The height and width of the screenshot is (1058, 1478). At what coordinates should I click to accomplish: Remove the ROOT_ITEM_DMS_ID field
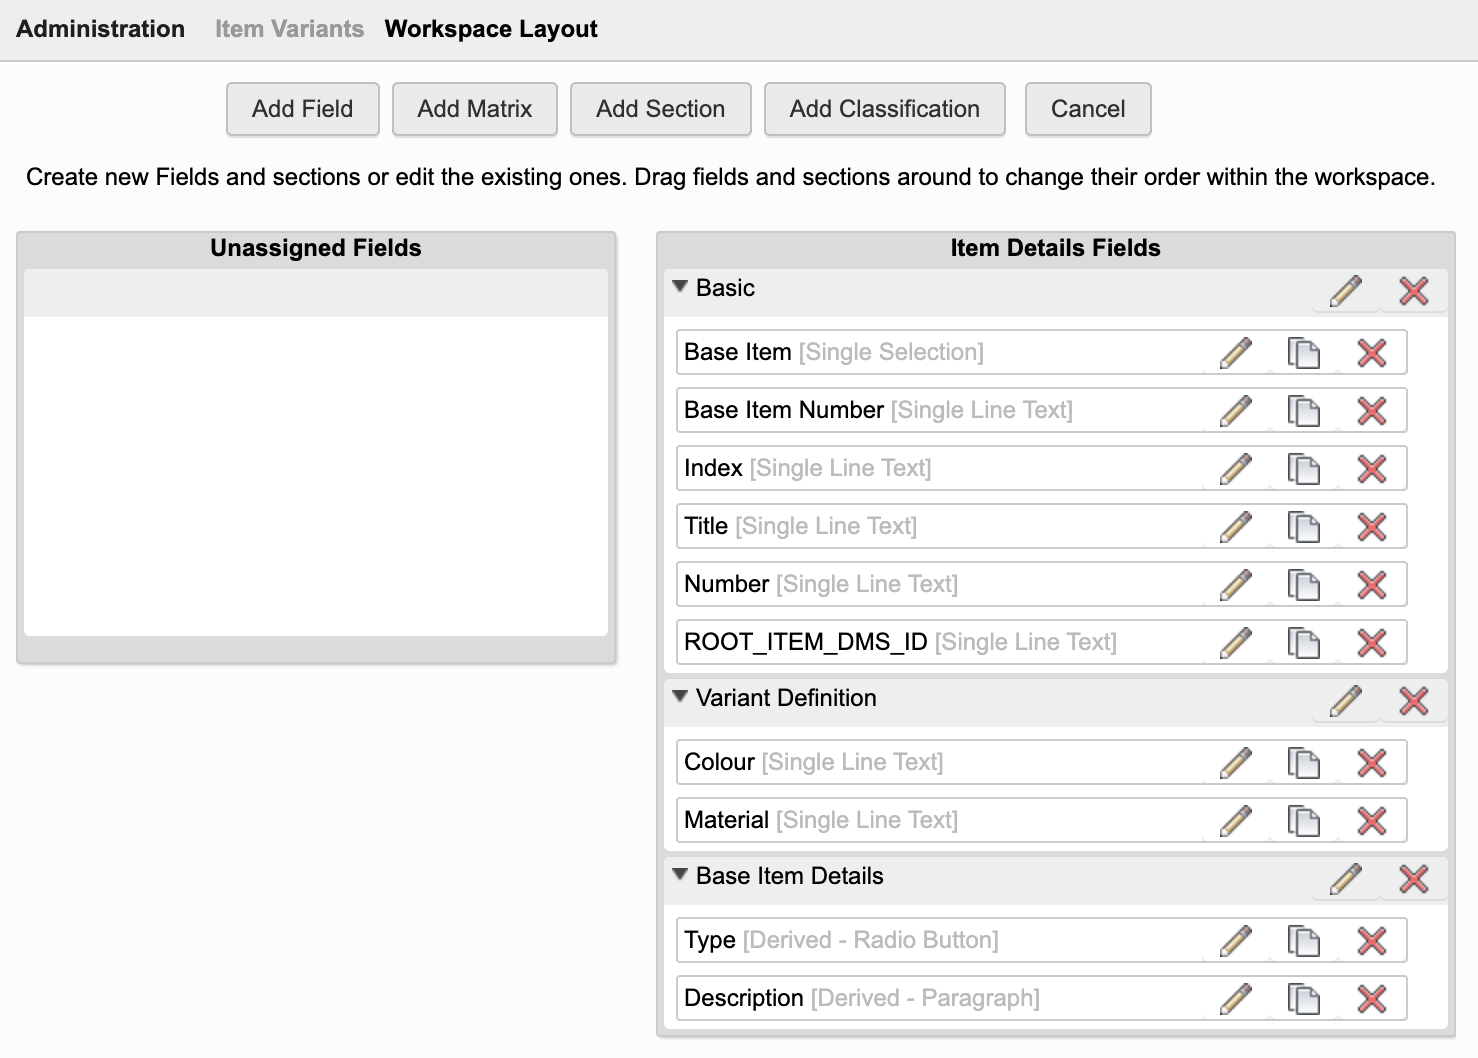pyautogui.click(x=1371, y=643)
